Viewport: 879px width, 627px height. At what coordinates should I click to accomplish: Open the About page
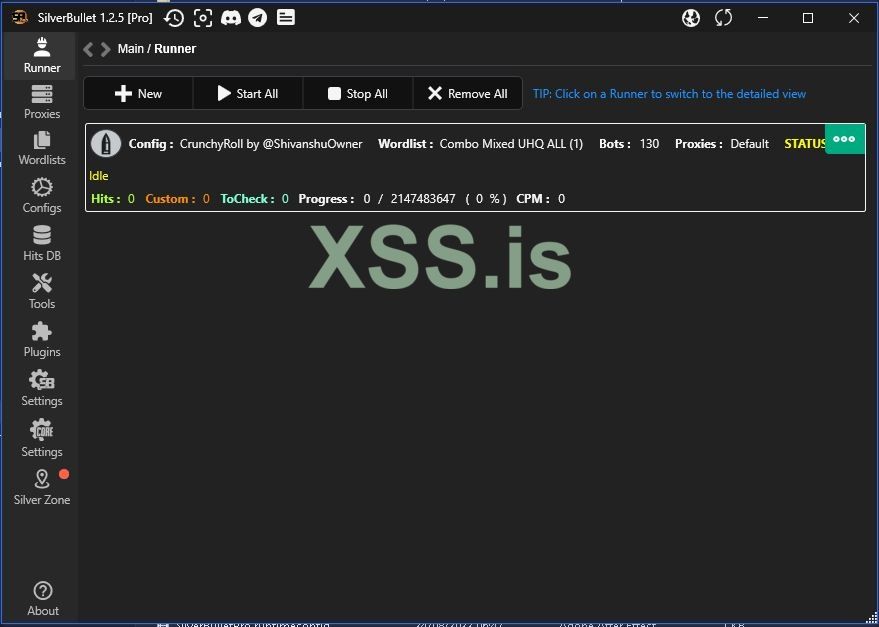[x=43, y=599]
